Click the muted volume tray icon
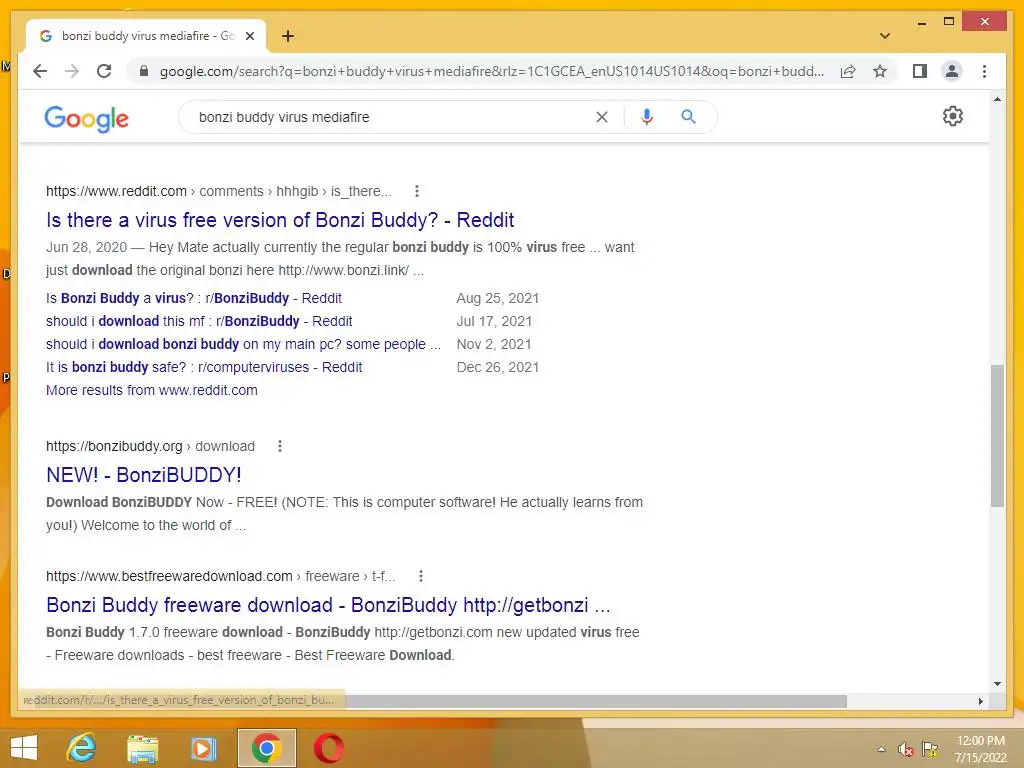Viewport: 1024px width, 768px height. click(905, 749)
